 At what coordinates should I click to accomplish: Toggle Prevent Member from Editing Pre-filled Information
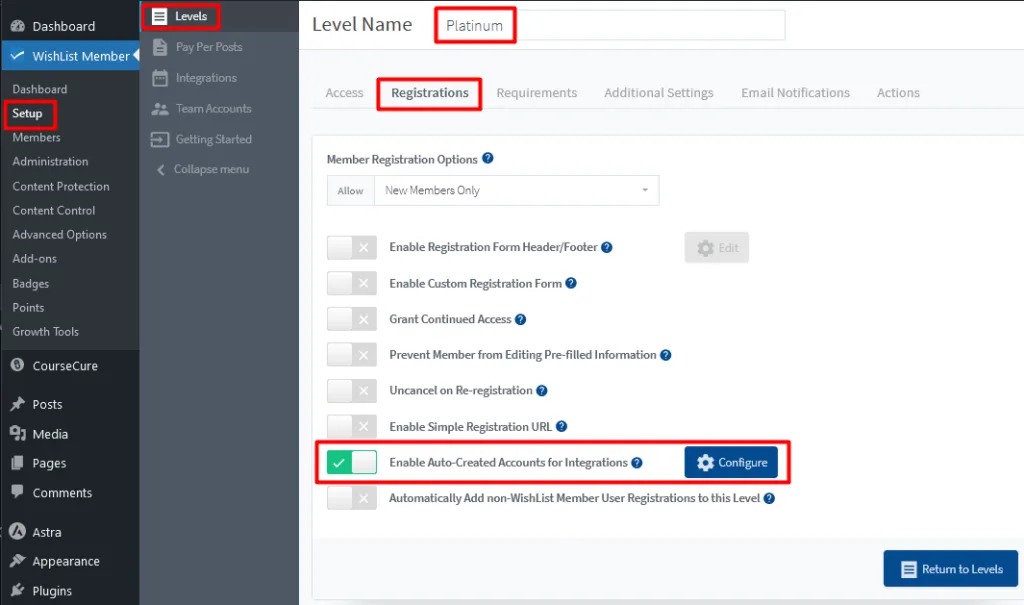352,355
